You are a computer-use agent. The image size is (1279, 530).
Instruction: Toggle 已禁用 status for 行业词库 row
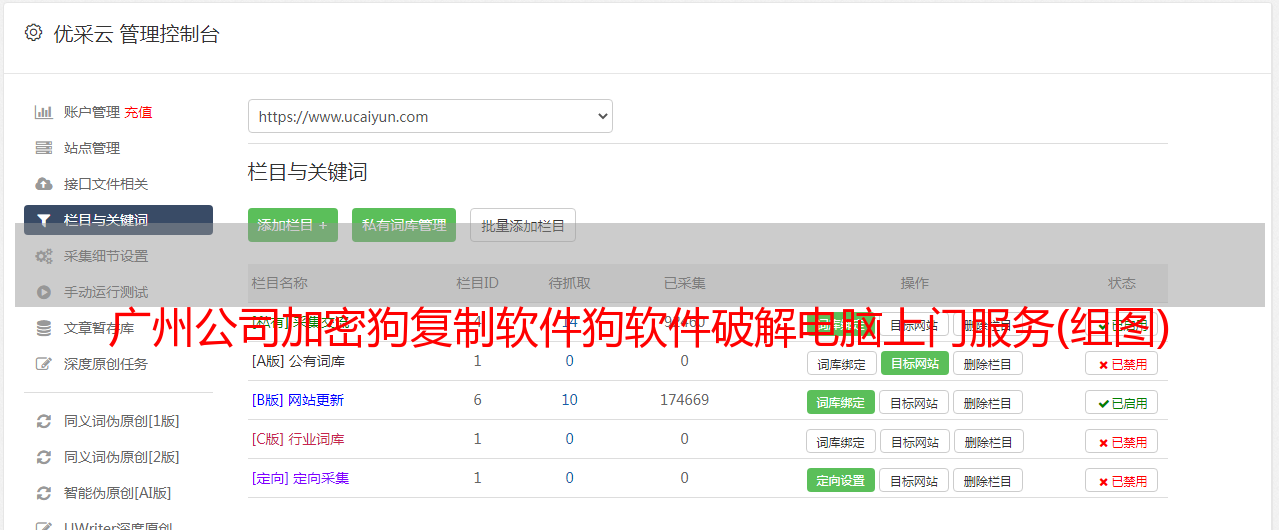click(x=1121, y=442)
